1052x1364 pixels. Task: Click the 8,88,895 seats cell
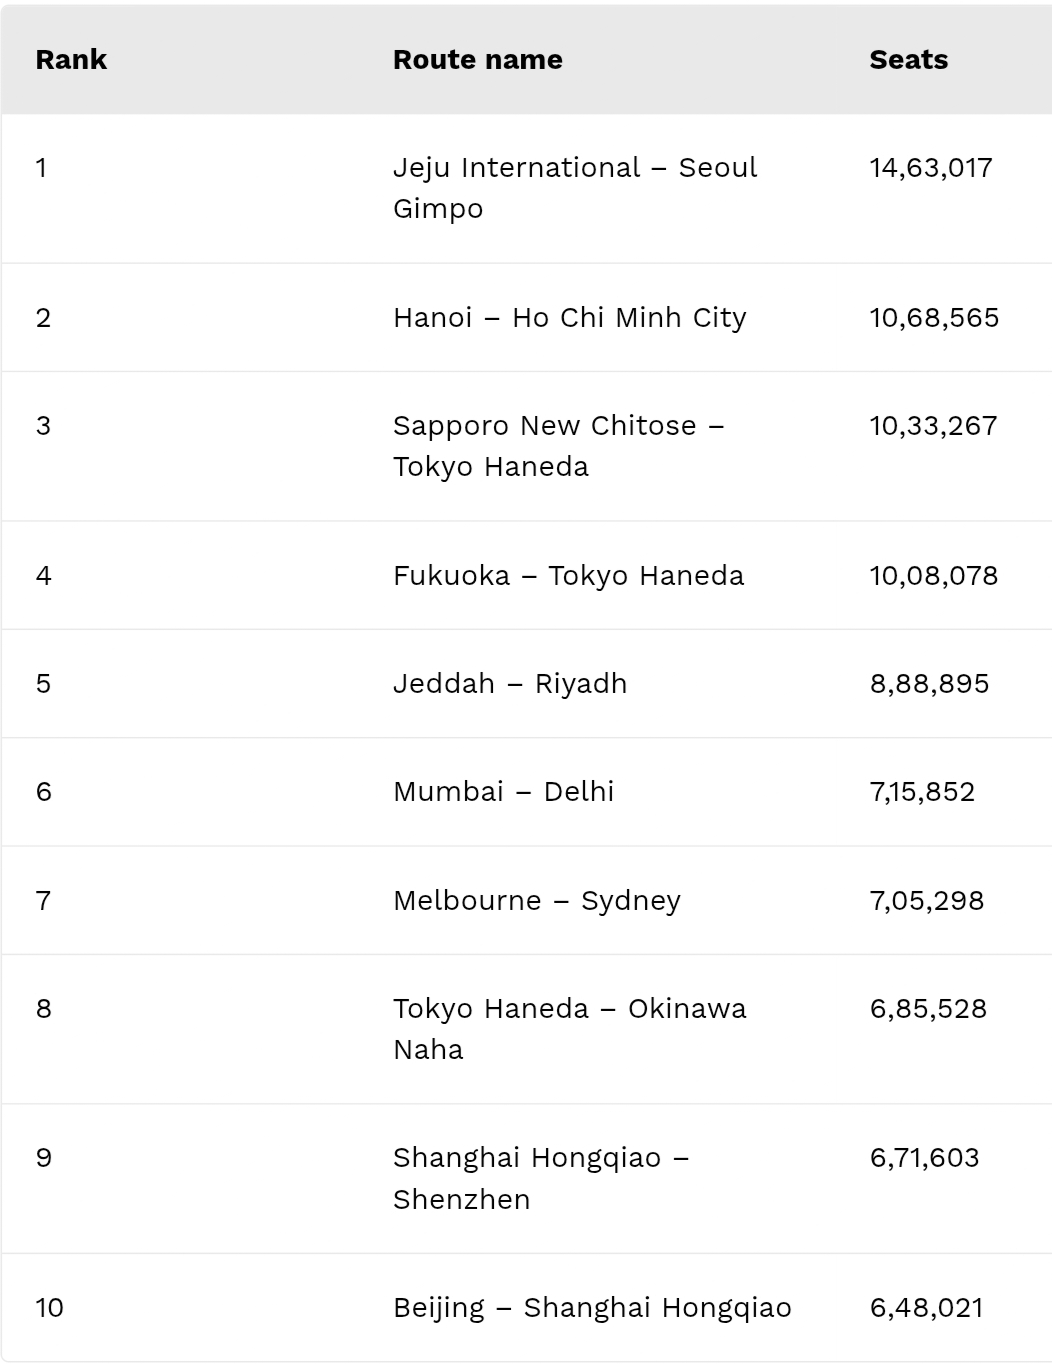[929, 684]
